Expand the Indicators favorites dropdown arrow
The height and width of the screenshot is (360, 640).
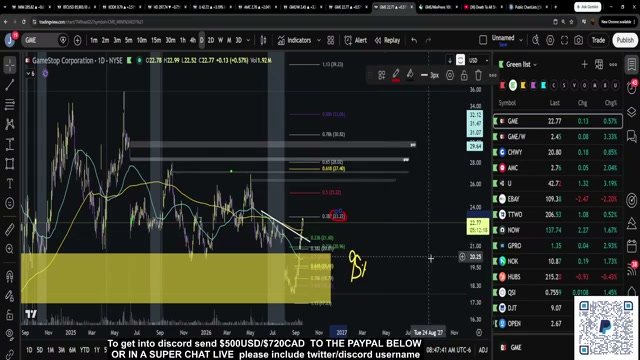pos(319,40)
